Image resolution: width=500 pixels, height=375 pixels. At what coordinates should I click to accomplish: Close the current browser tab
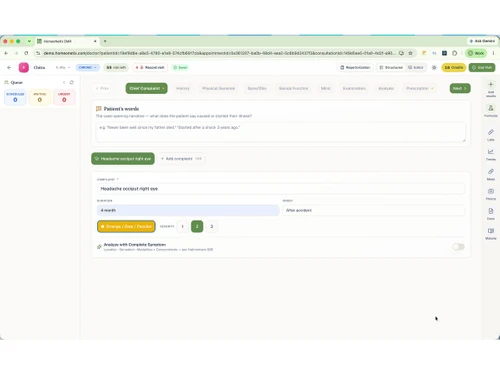95,41
